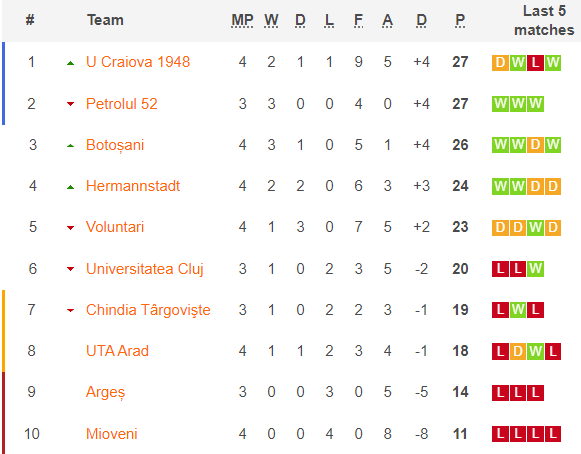Open the Mioveni team link

[112, 434]
